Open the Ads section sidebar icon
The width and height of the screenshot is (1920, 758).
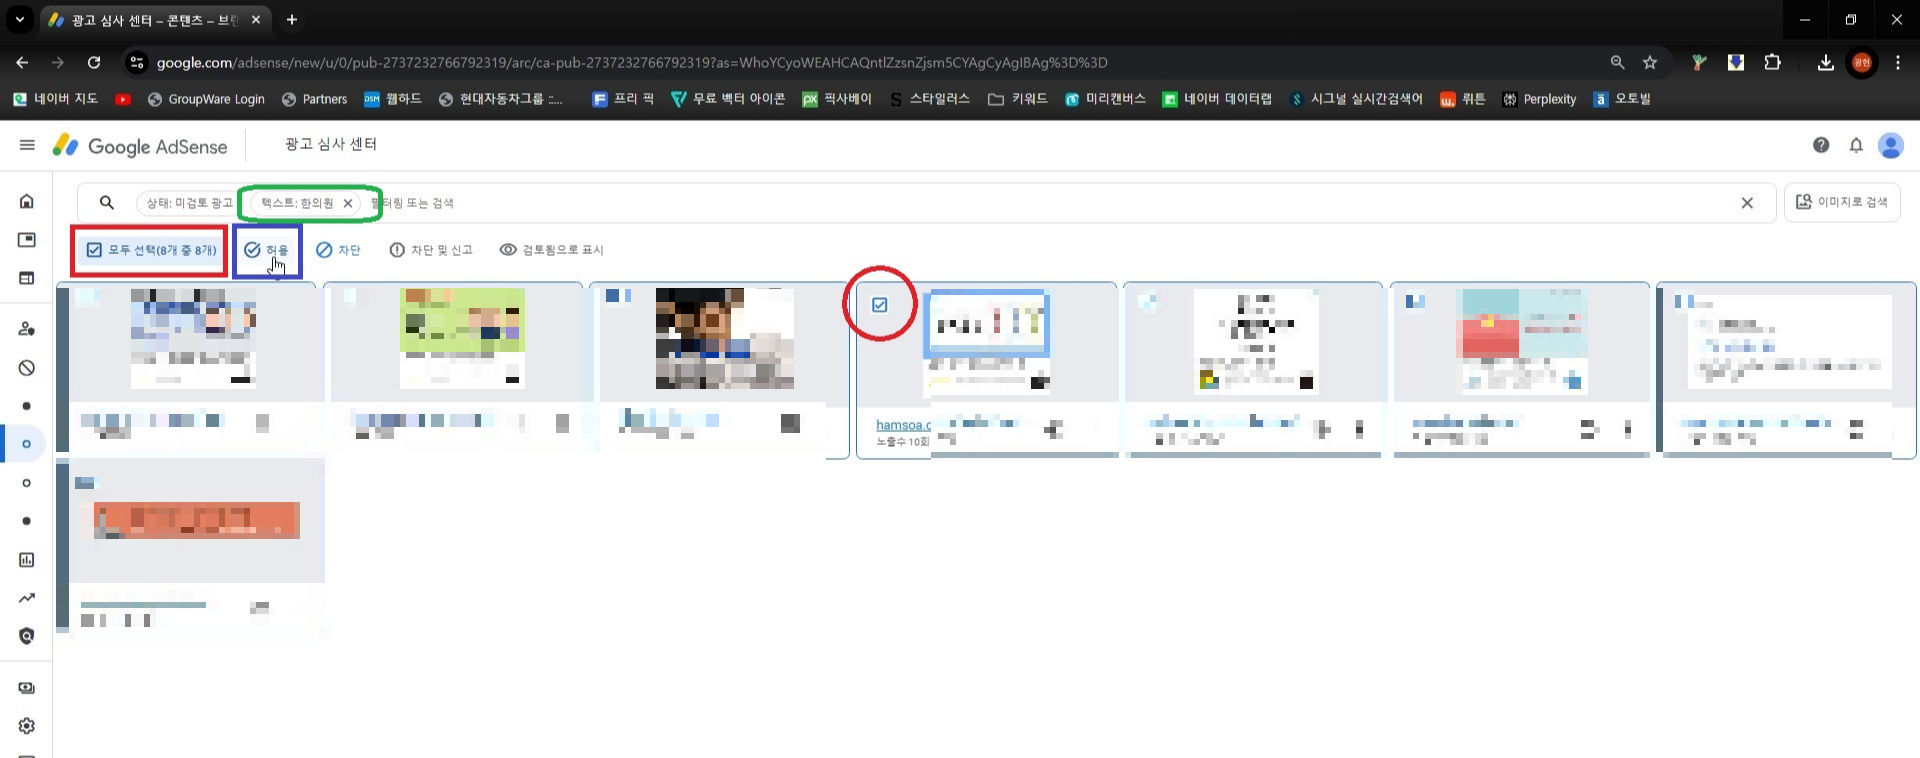pos(27,240)
